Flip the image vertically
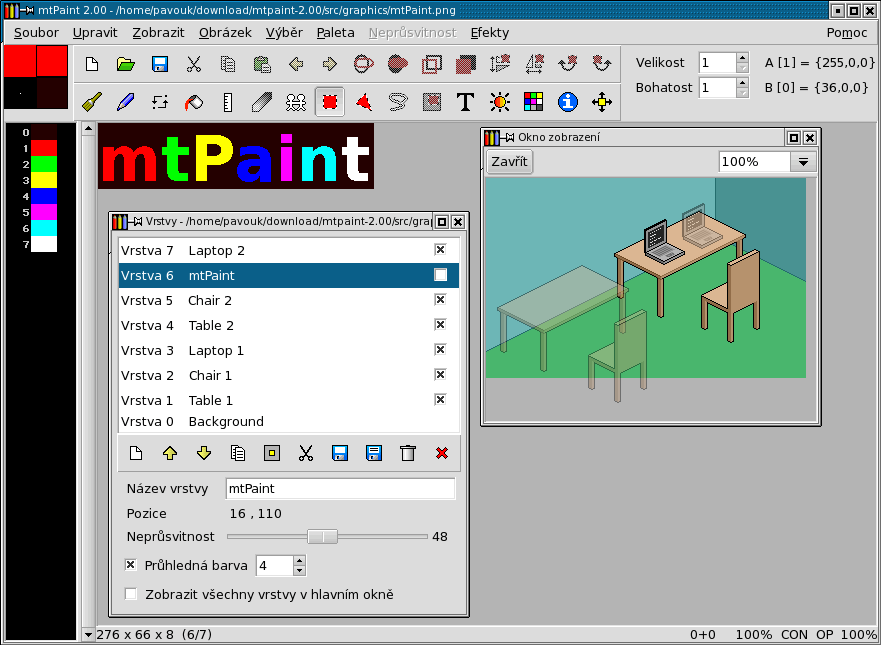Image resolution: width=881 pixels, height=645 pixels. (x=499, y=64)
